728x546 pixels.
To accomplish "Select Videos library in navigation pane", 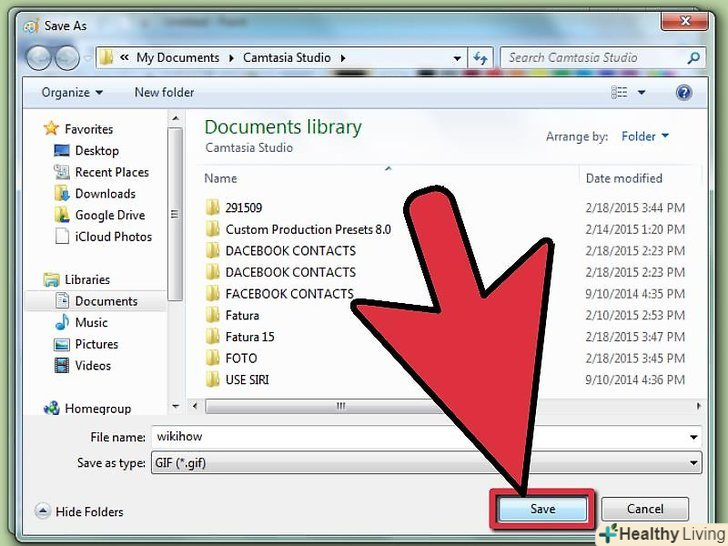I will (93, 365).
